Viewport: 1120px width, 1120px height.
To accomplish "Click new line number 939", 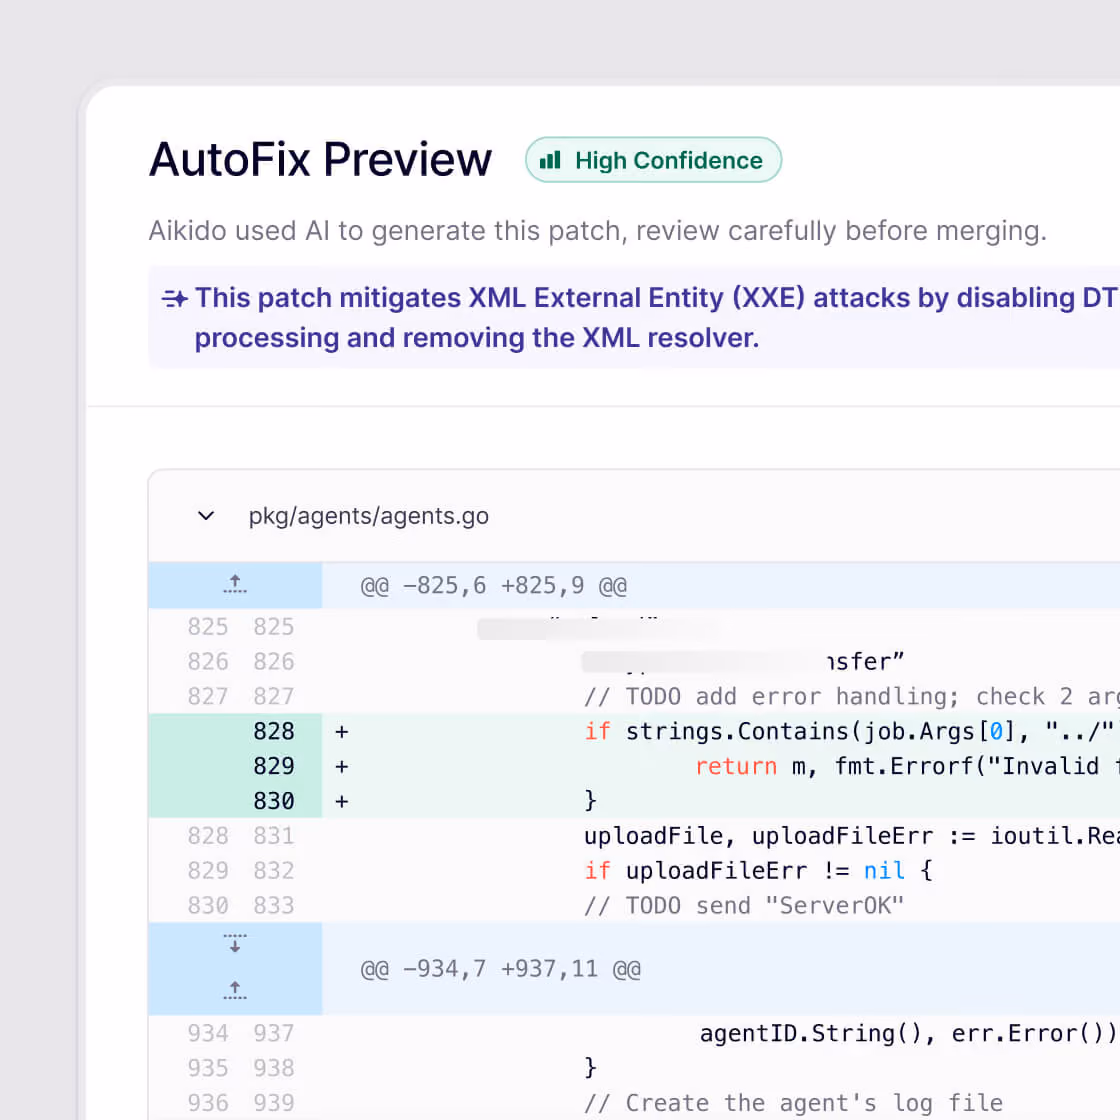I will [x=274, y=1103].
